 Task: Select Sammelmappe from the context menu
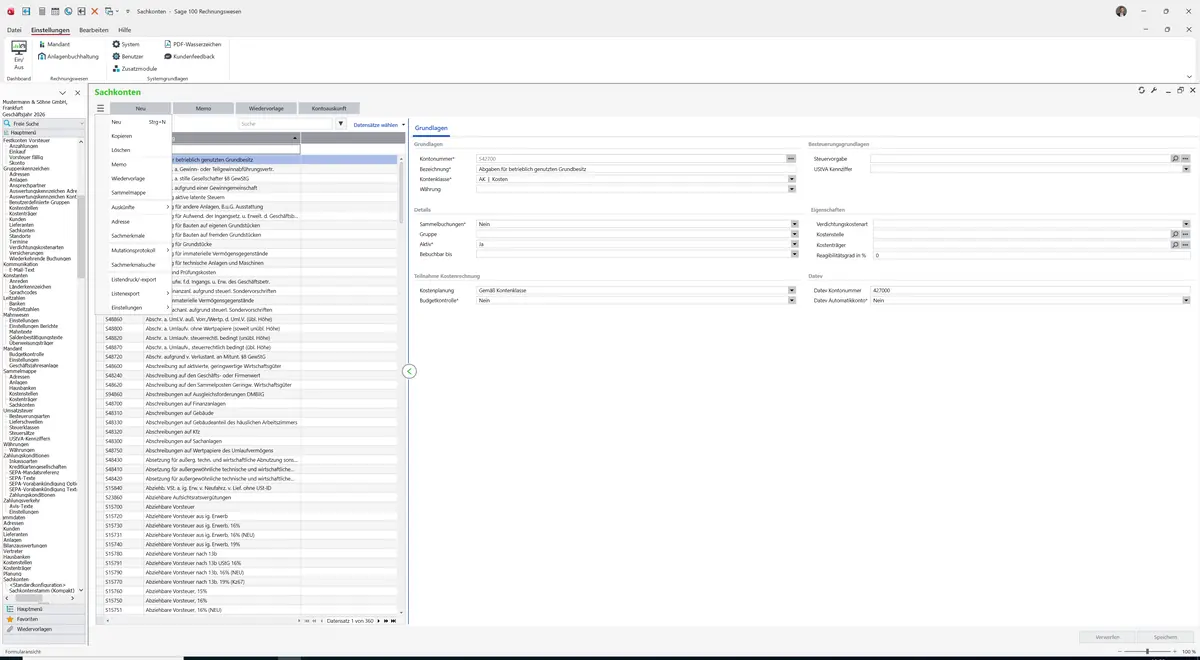point(128,192)
